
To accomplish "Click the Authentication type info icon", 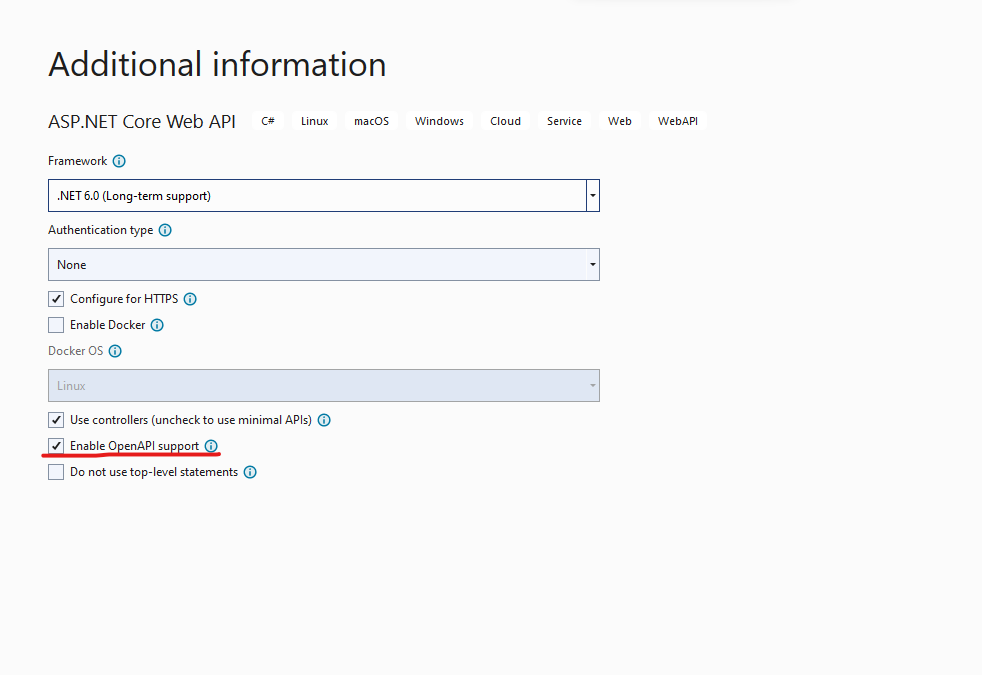I will (165, 230).
